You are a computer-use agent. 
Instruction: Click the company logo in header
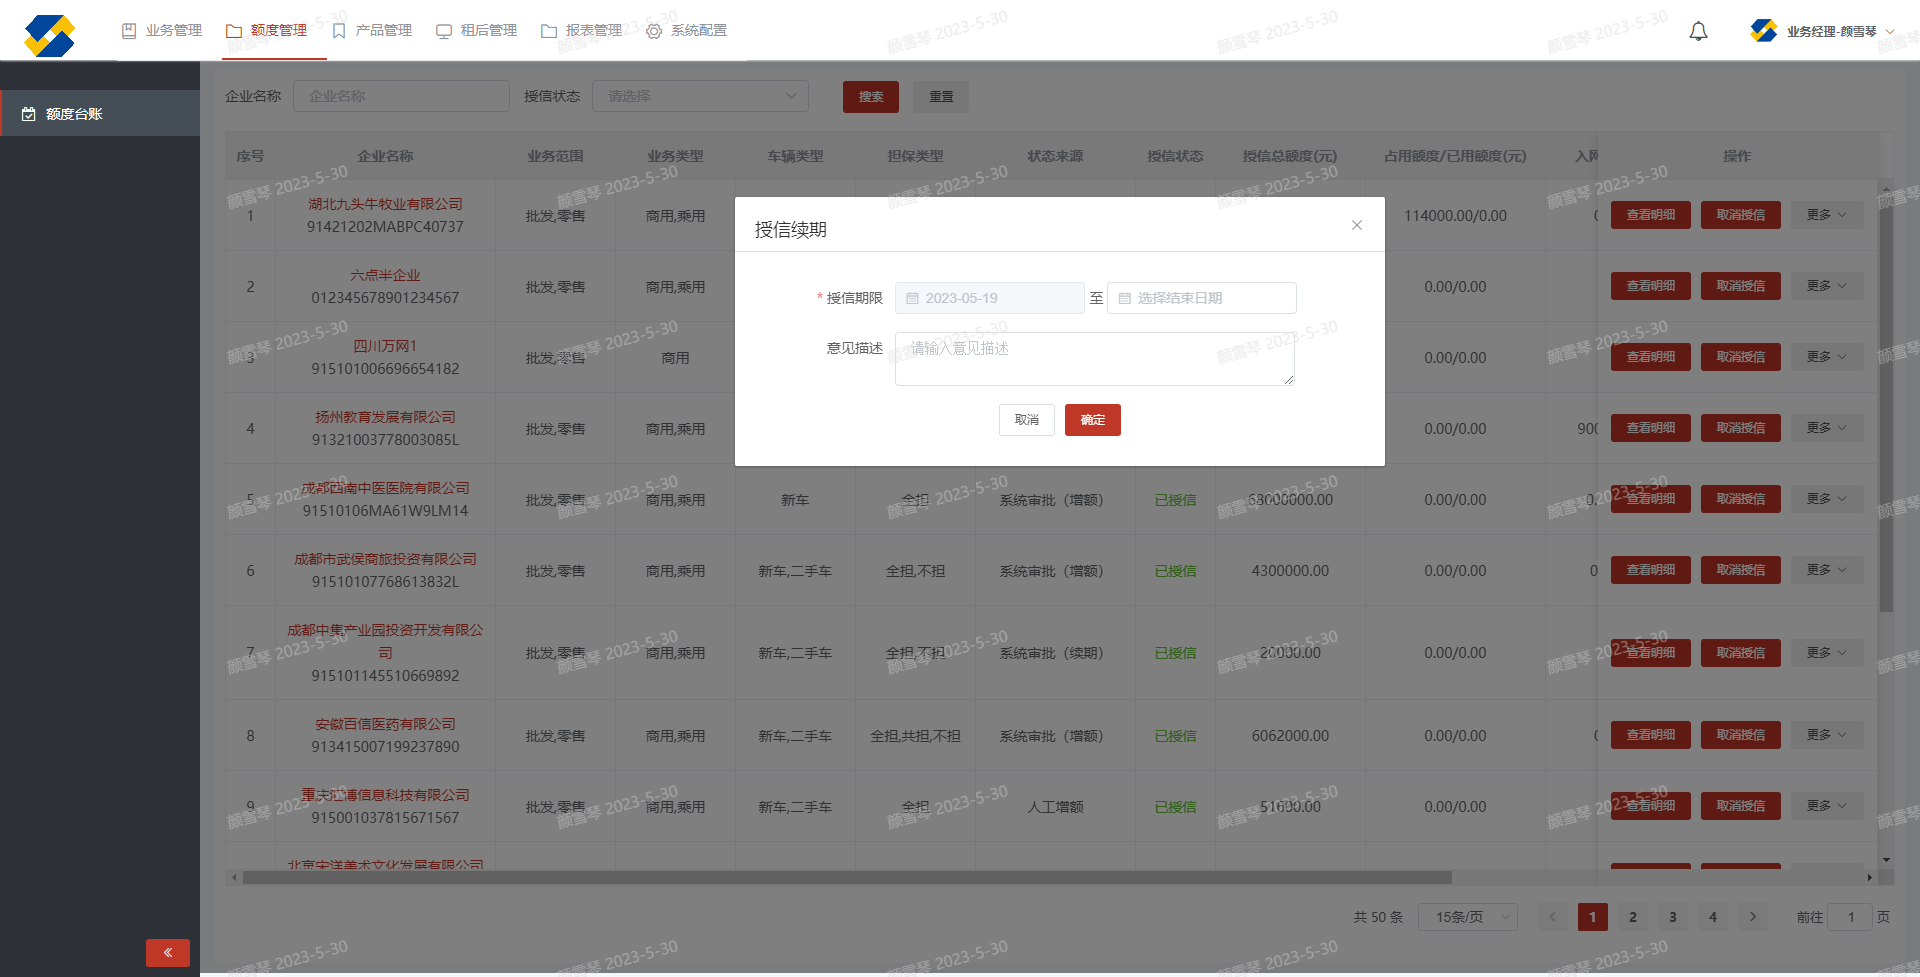pos(50,35)
